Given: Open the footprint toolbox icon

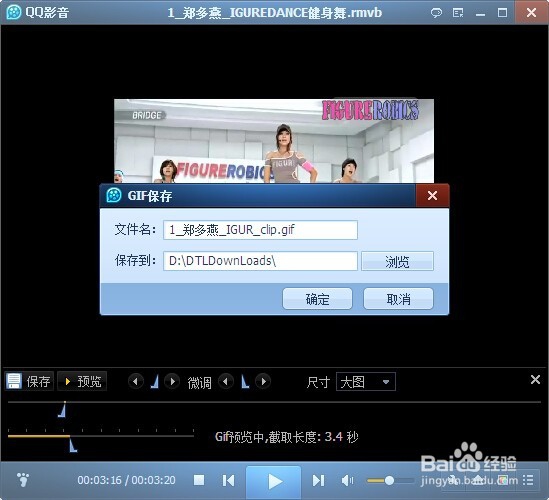Looking at the screenshot, I should 23,480.
